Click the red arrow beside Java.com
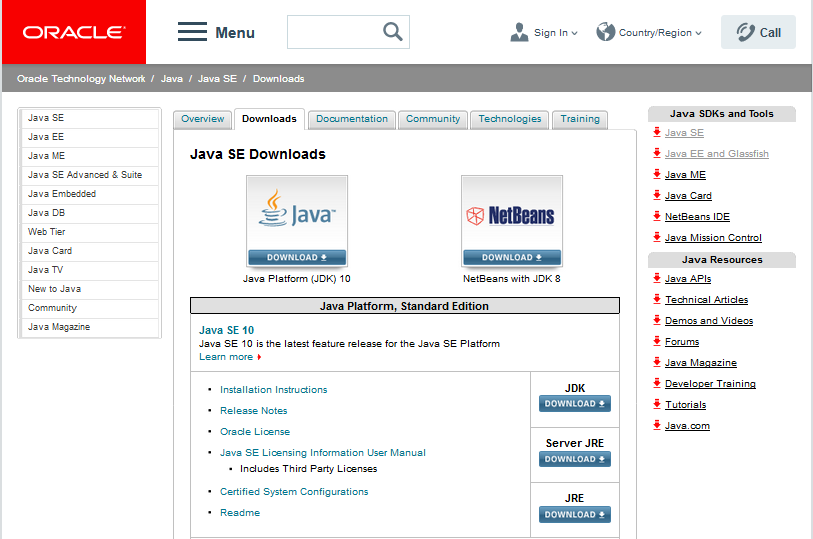Screen dimensions: 813x539 657,424
